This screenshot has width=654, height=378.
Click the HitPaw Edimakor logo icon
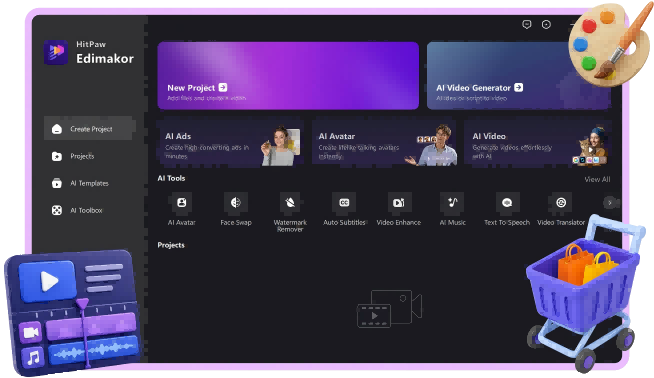coord(56,52)
